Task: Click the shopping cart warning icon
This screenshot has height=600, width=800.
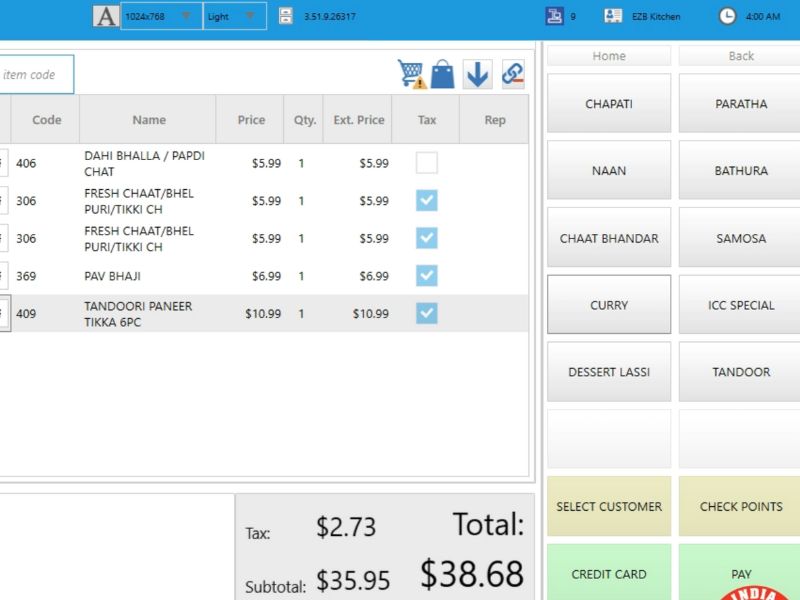Action: point(412,74)
